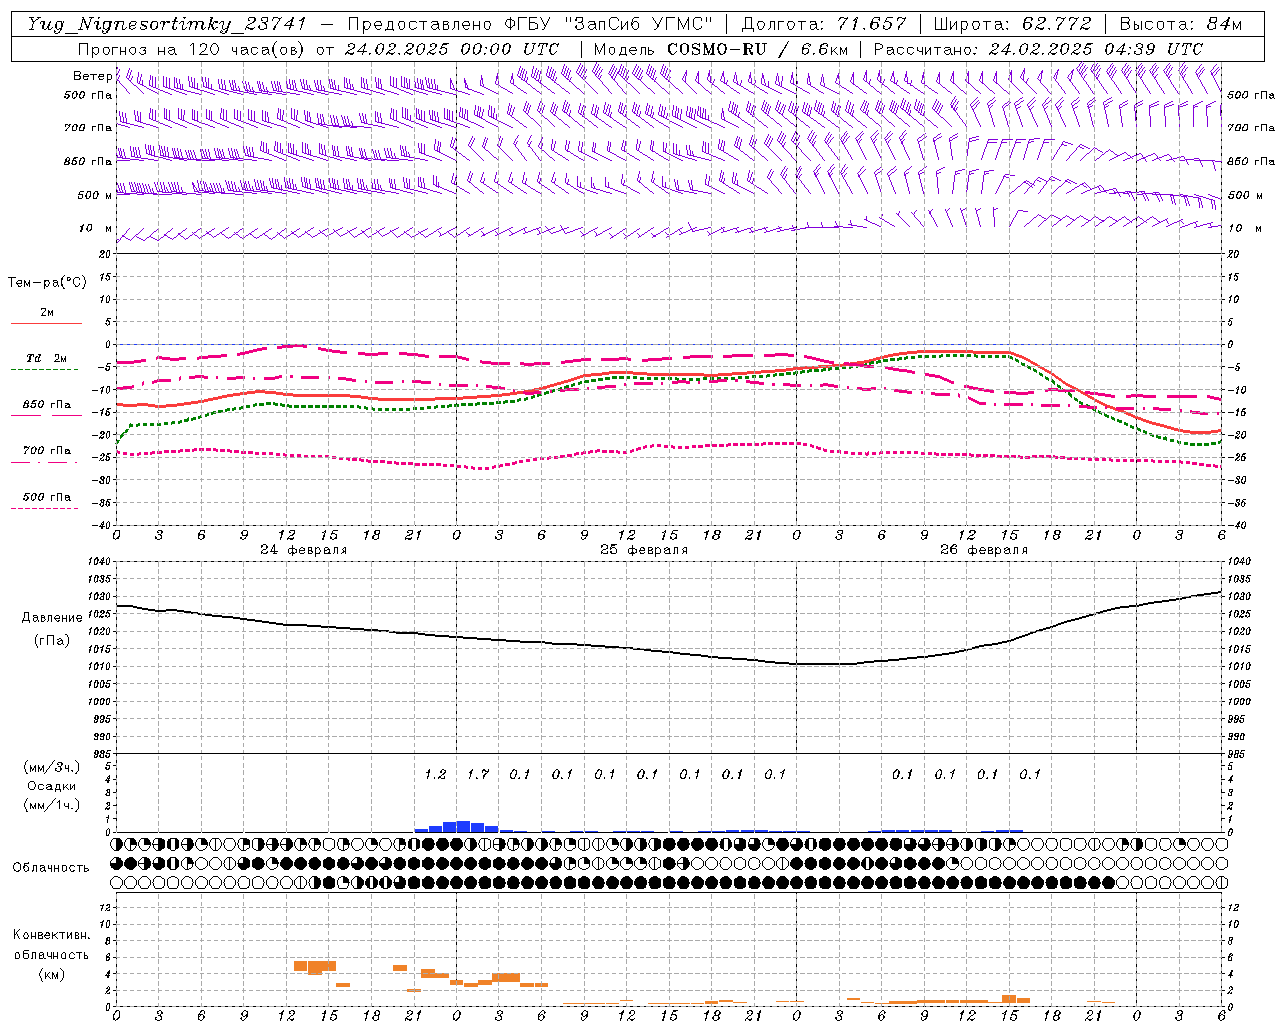
Task: Click the Давление pressure panel label
Action: (x=51, y=618)
